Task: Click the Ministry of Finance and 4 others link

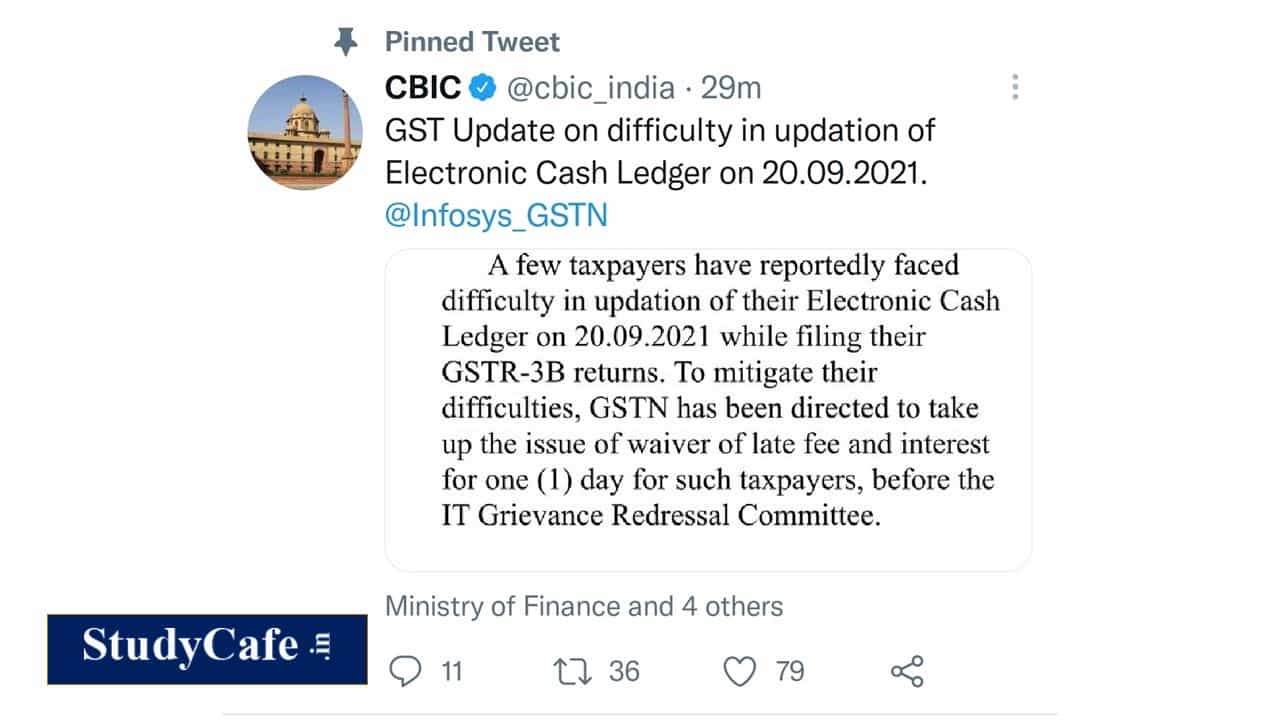Action: pos(584,606)
